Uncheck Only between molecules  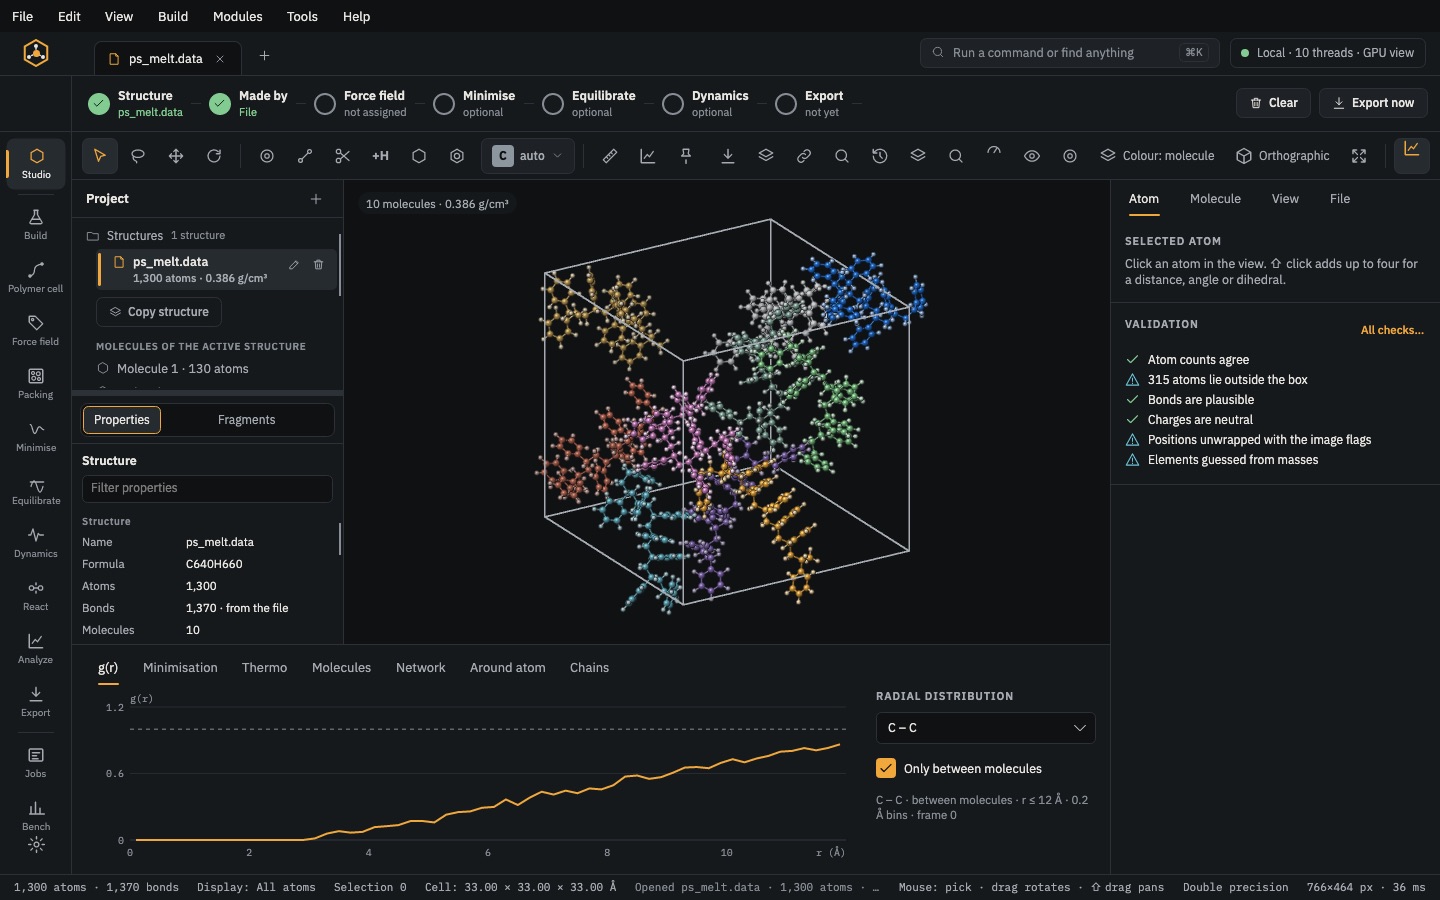pos(886,768)
